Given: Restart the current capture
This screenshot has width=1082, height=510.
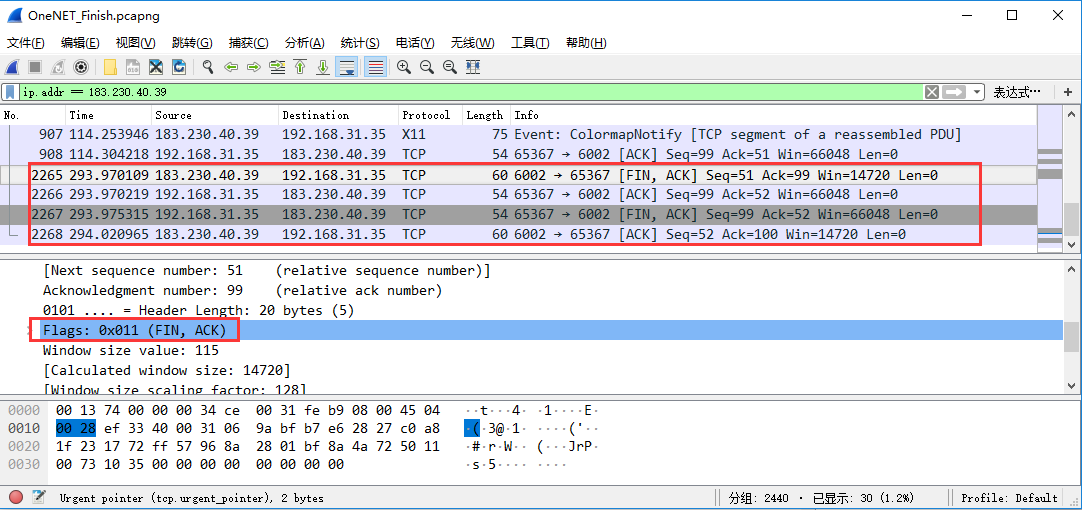Looking at the screenshot, I should (58, 67).
